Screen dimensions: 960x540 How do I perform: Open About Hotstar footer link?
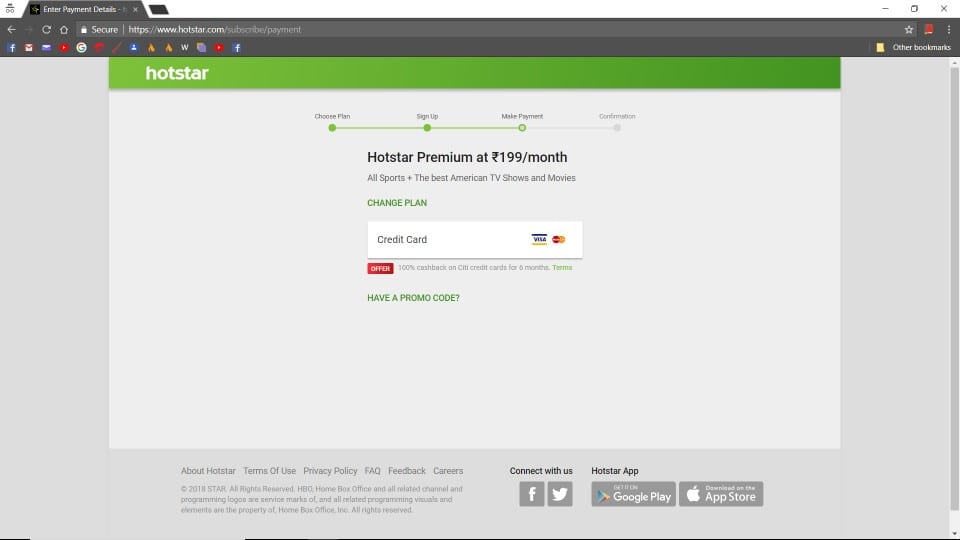(x=208, y=471)
